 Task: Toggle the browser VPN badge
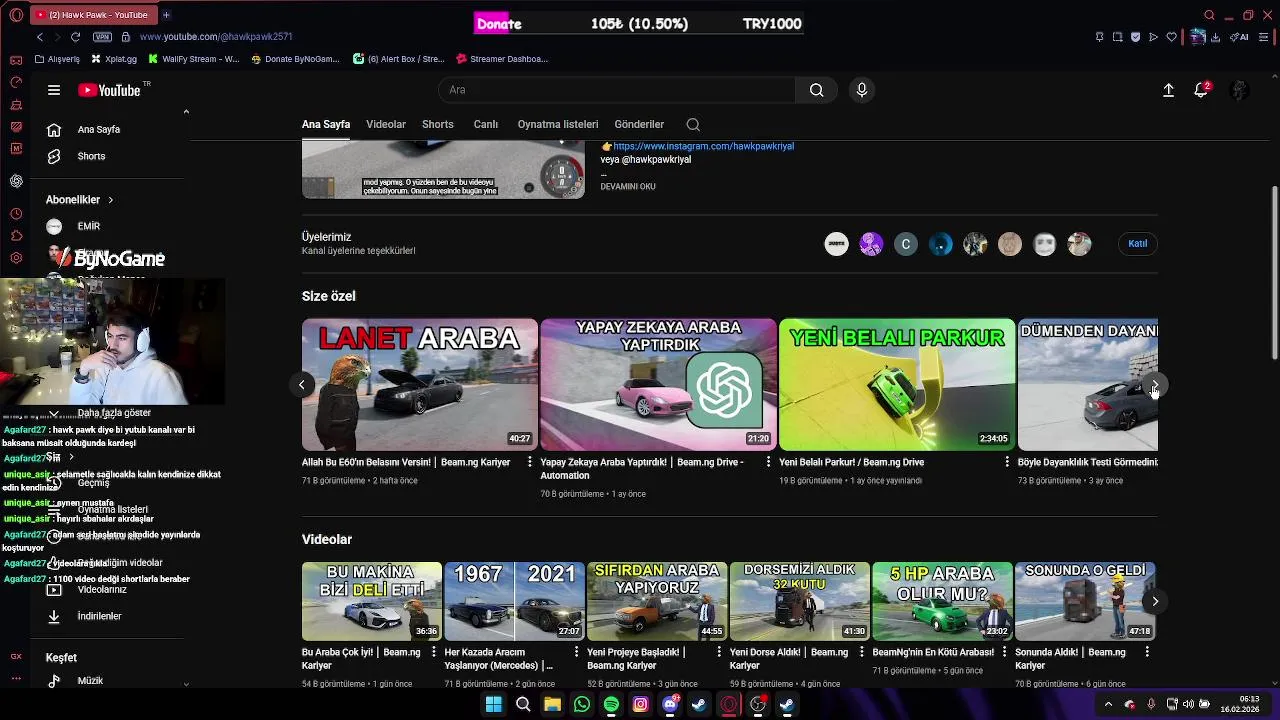[101, 37]
